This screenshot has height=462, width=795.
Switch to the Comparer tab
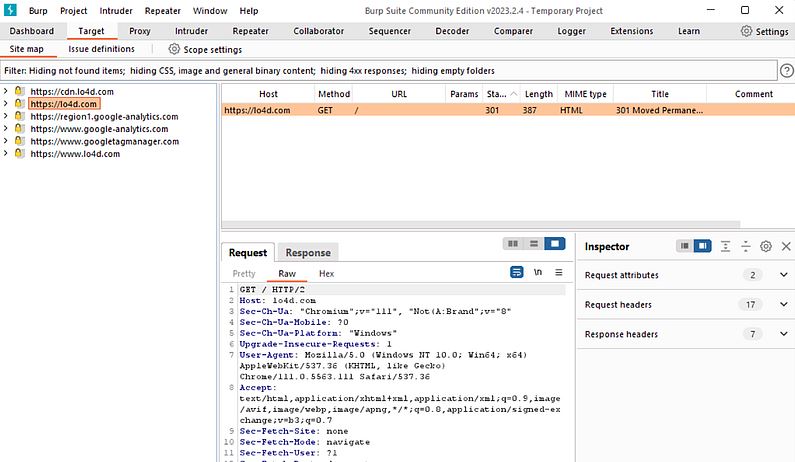point(513,31)
